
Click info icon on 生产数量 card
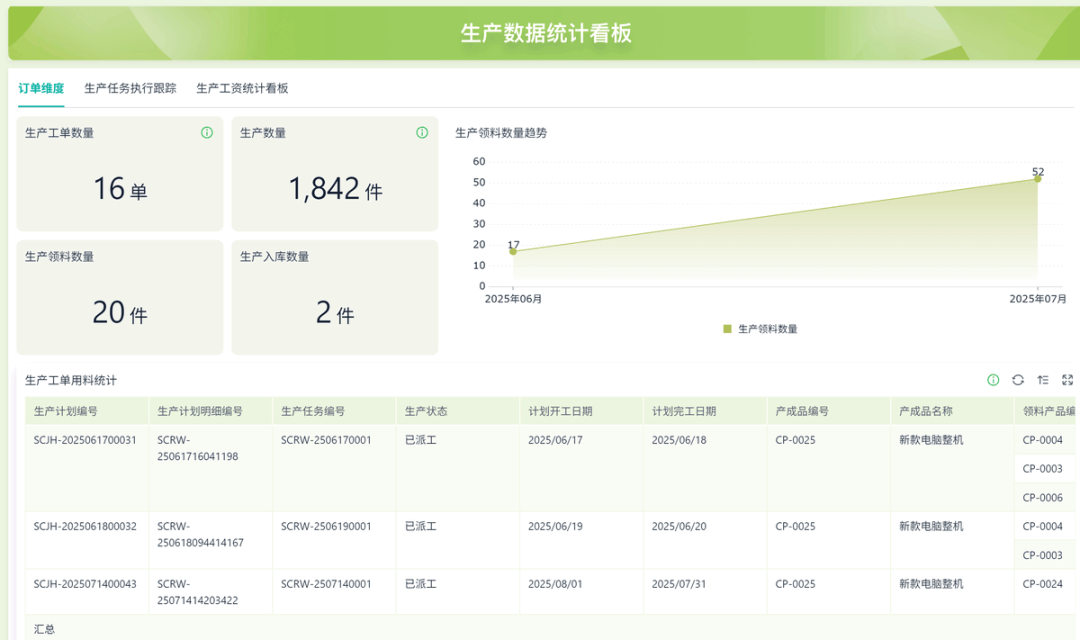[x=422, y=133]
